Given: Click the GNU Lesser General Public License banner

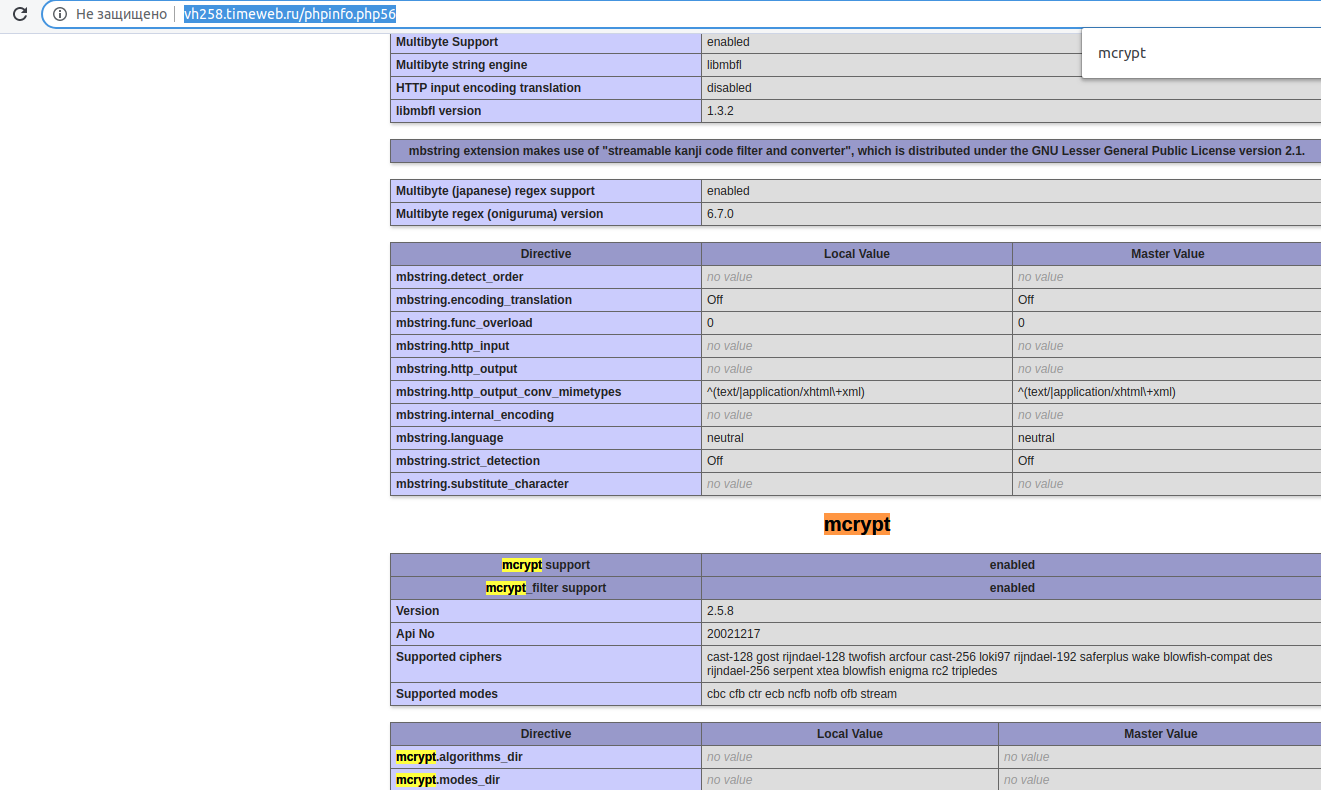Looking at the screenshot, I should (856, 150).
